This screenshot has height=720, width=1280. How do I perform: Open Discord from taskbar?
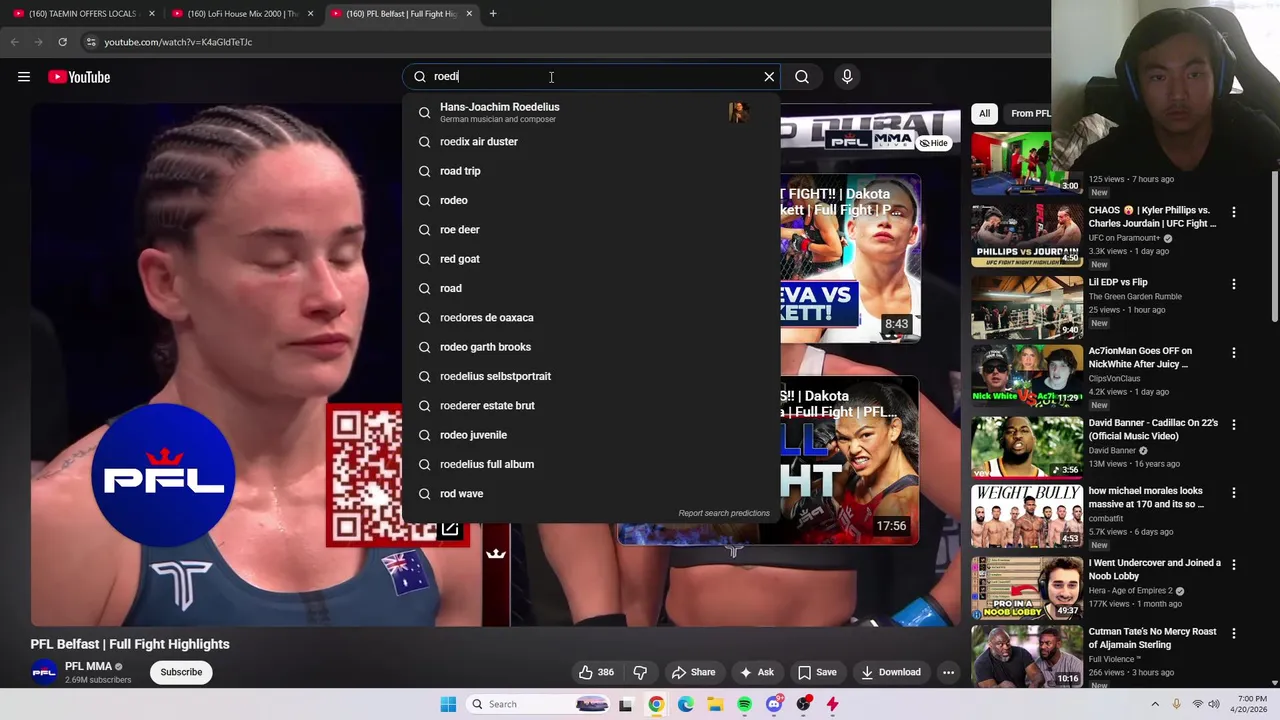pyautogui.click(x=774, y=704)
